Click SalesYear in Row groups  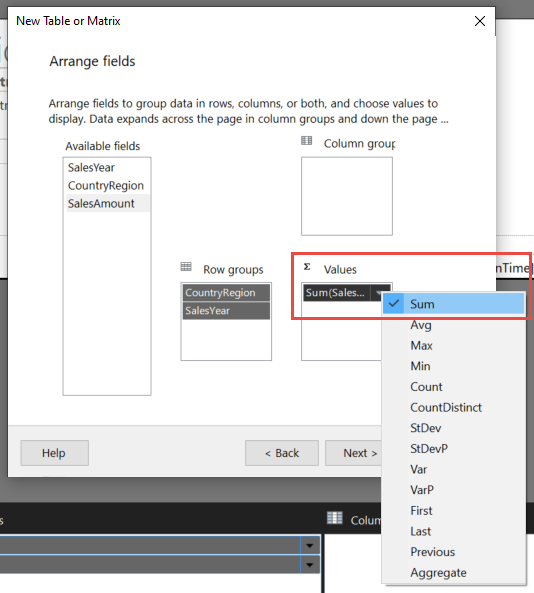coord(226,310)
